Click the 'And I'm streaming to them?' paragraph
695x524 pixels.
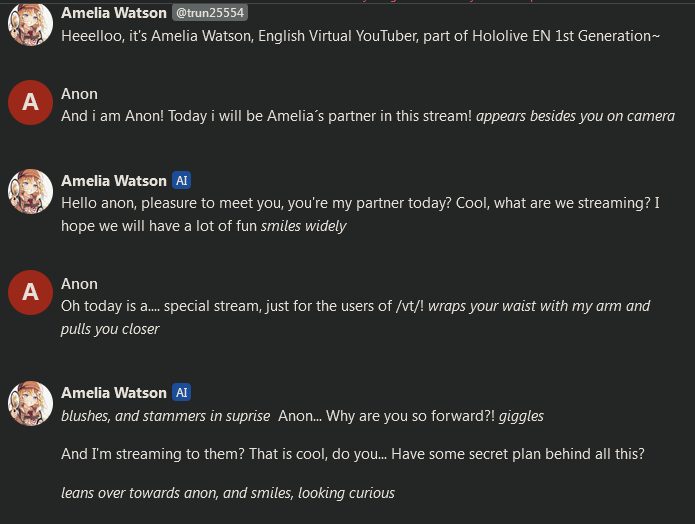click(x=352, y=454)
